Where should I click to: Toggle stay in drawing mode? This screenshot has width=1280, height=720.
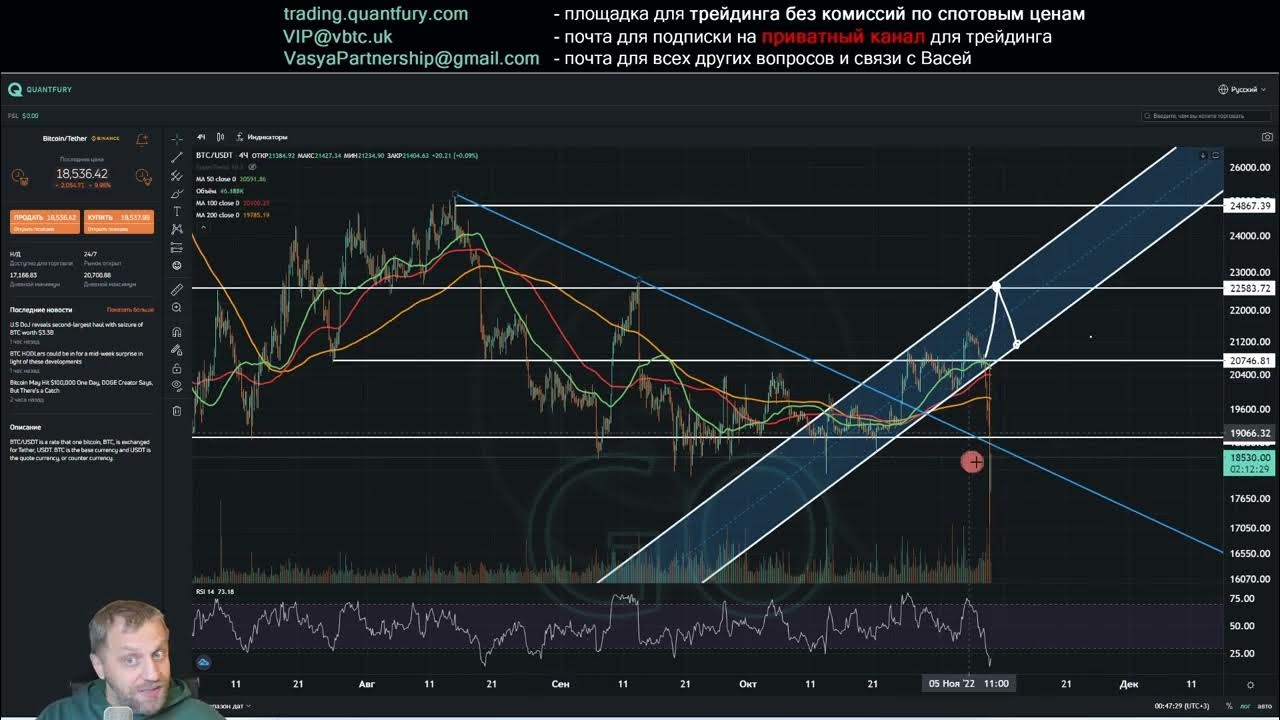pos(177,350)
